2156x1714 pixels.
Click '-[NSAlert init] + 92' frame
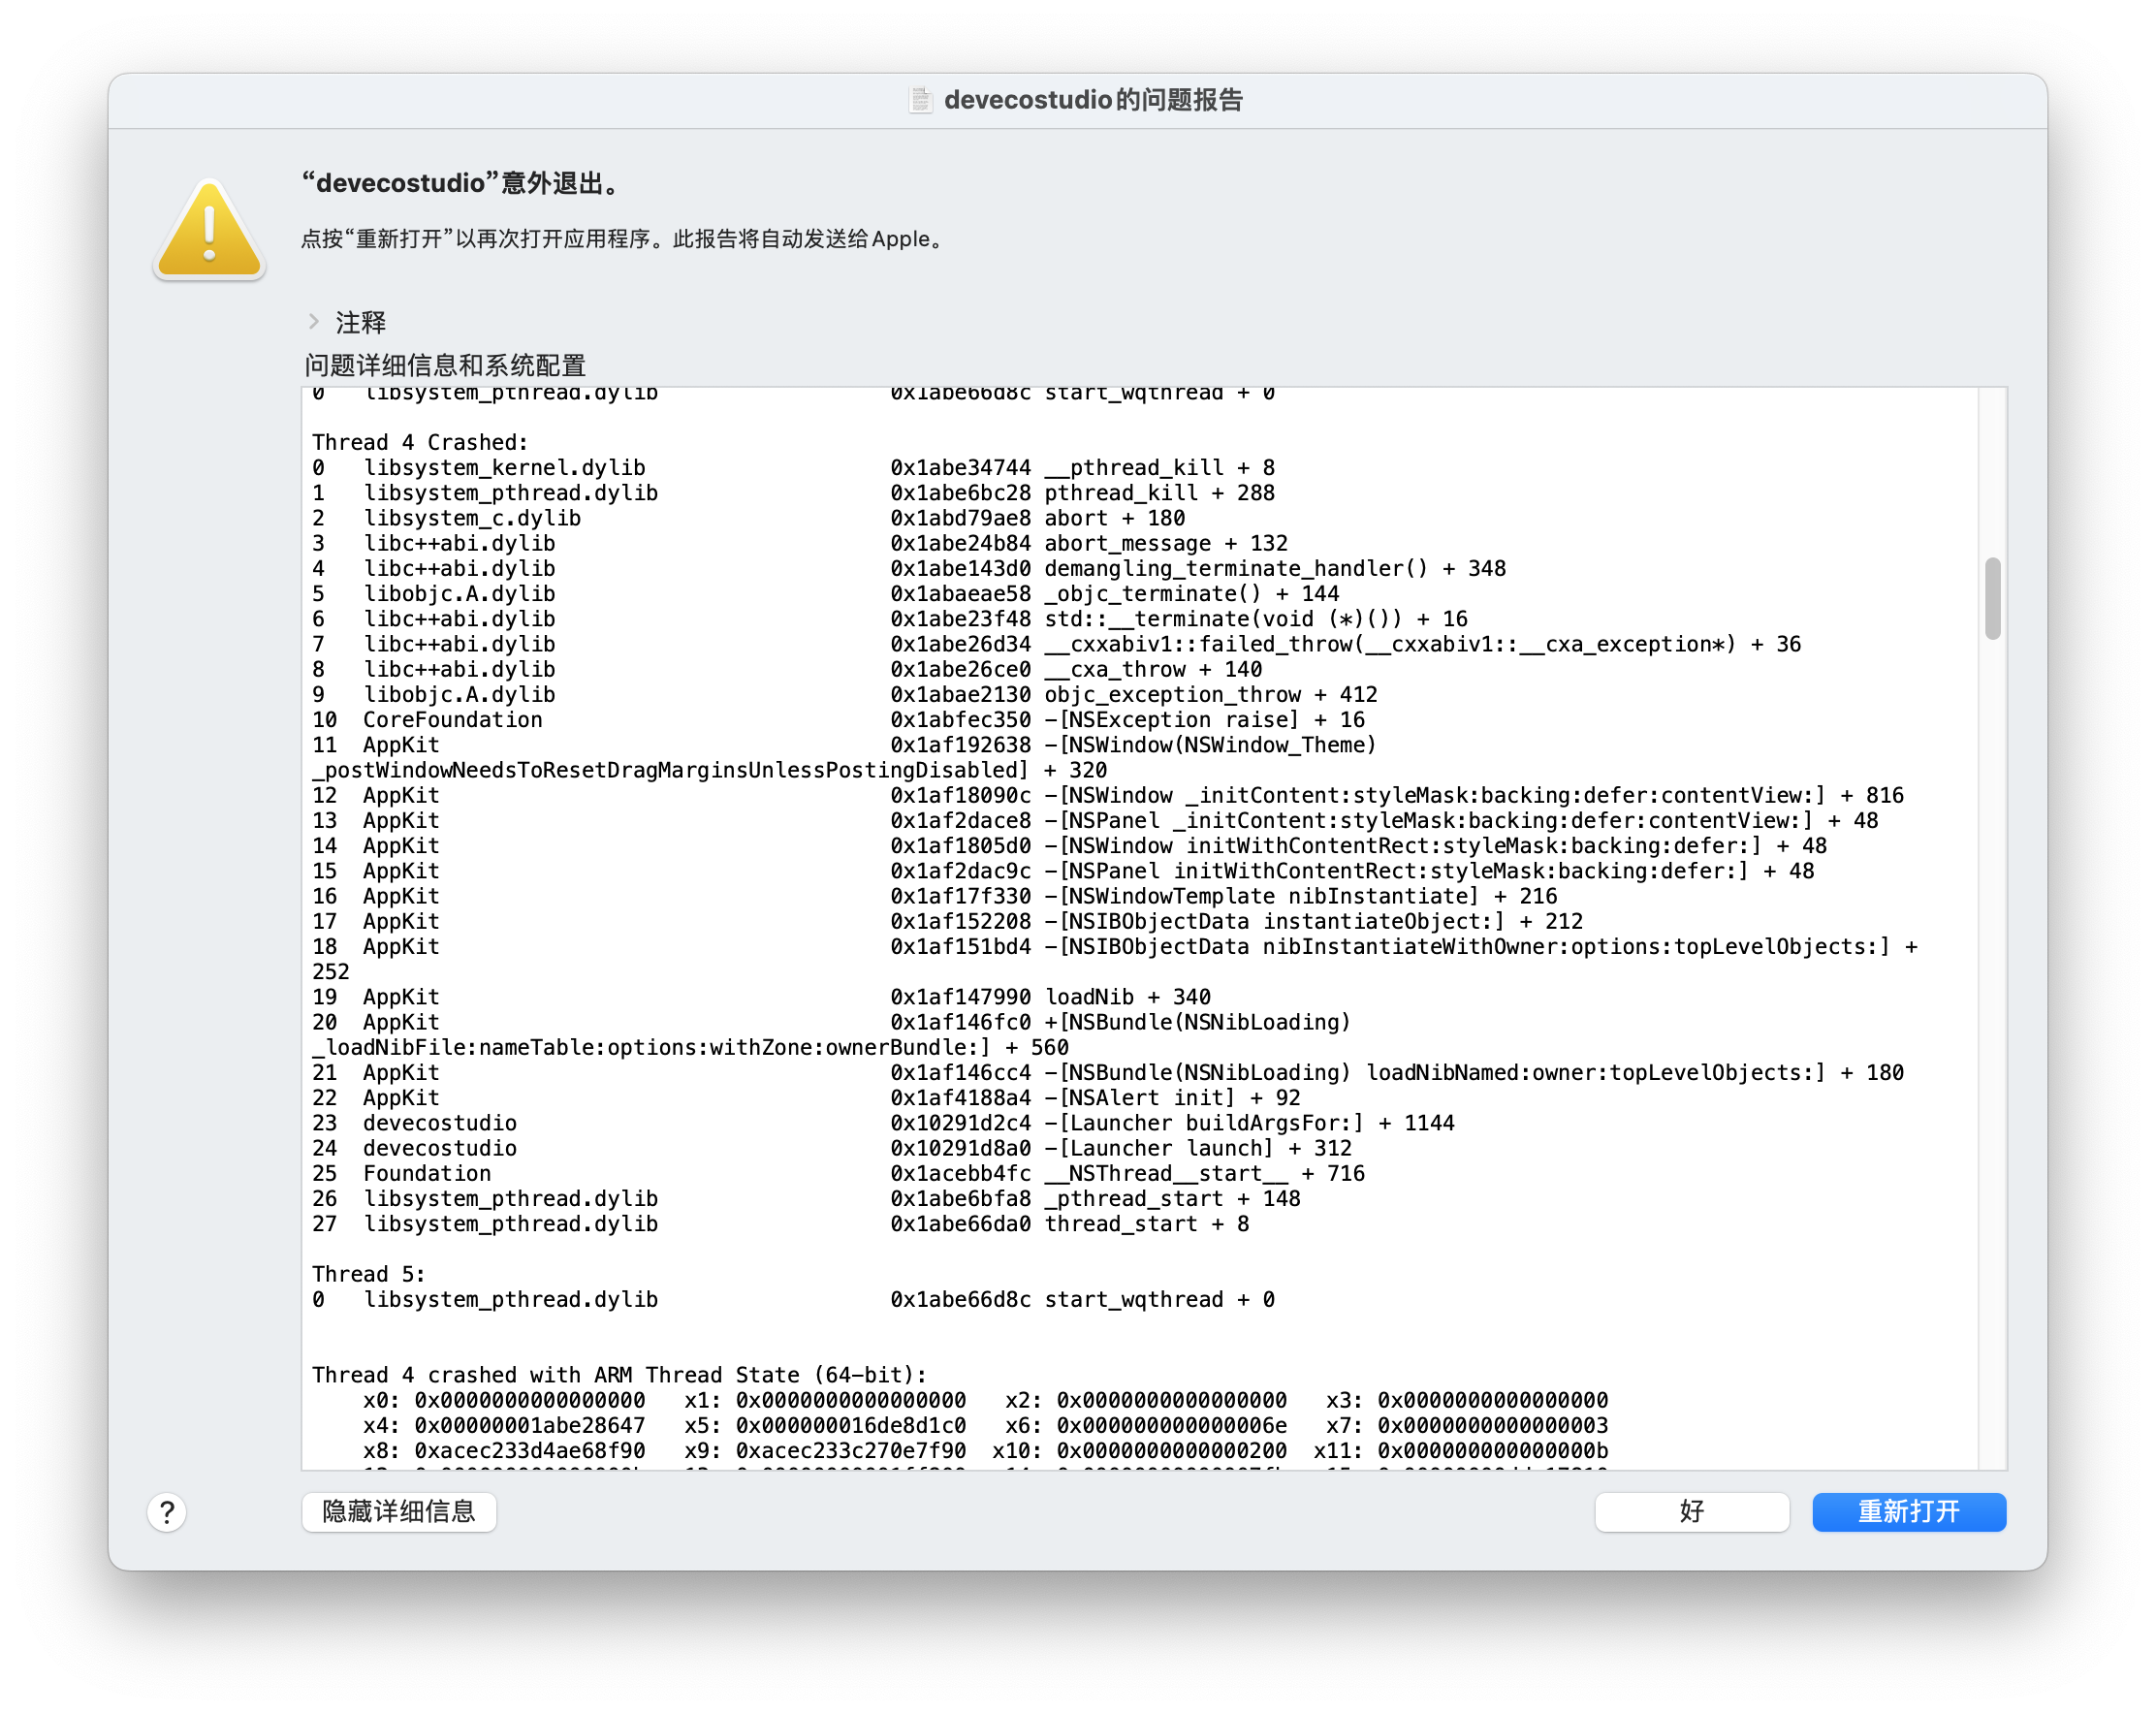point(806,1098)
